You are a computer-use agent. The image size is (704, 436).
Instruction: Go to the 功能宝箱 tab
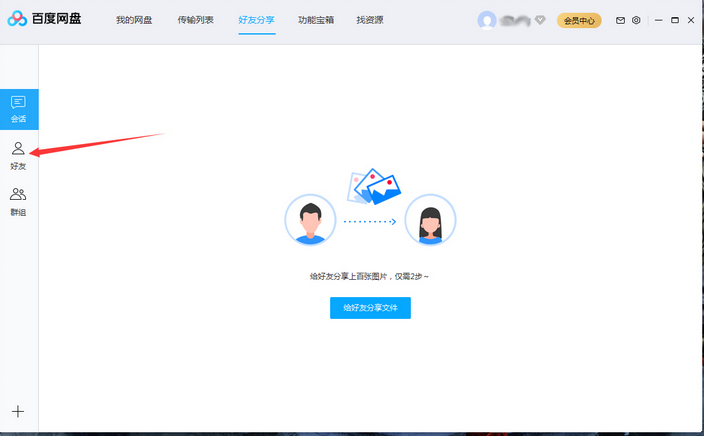pyautogui.click(x=316, y=20)
